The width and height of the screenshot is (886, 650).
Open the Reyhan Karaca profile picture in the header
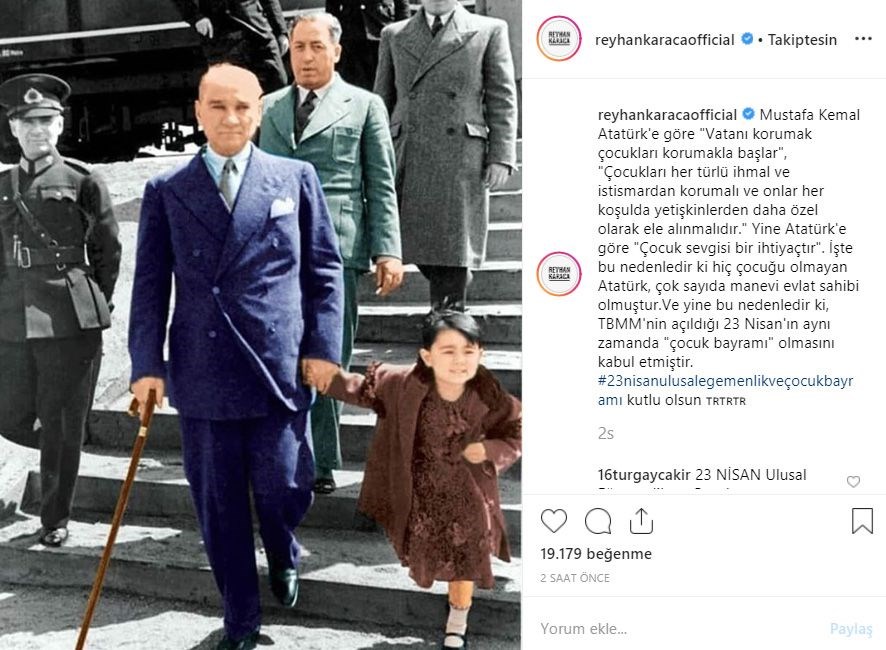(x=559, y=38)
